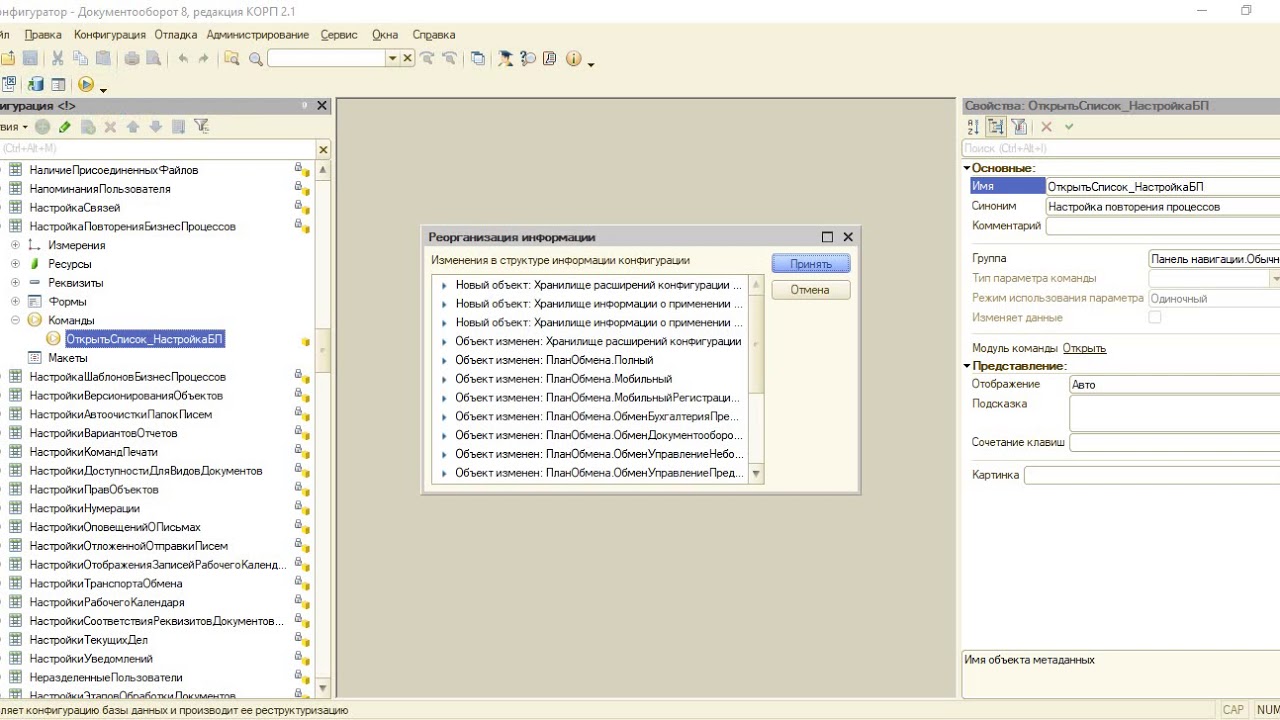
Task: Click the Cut scissors icon in the toolbar
Action: point(57,59)
